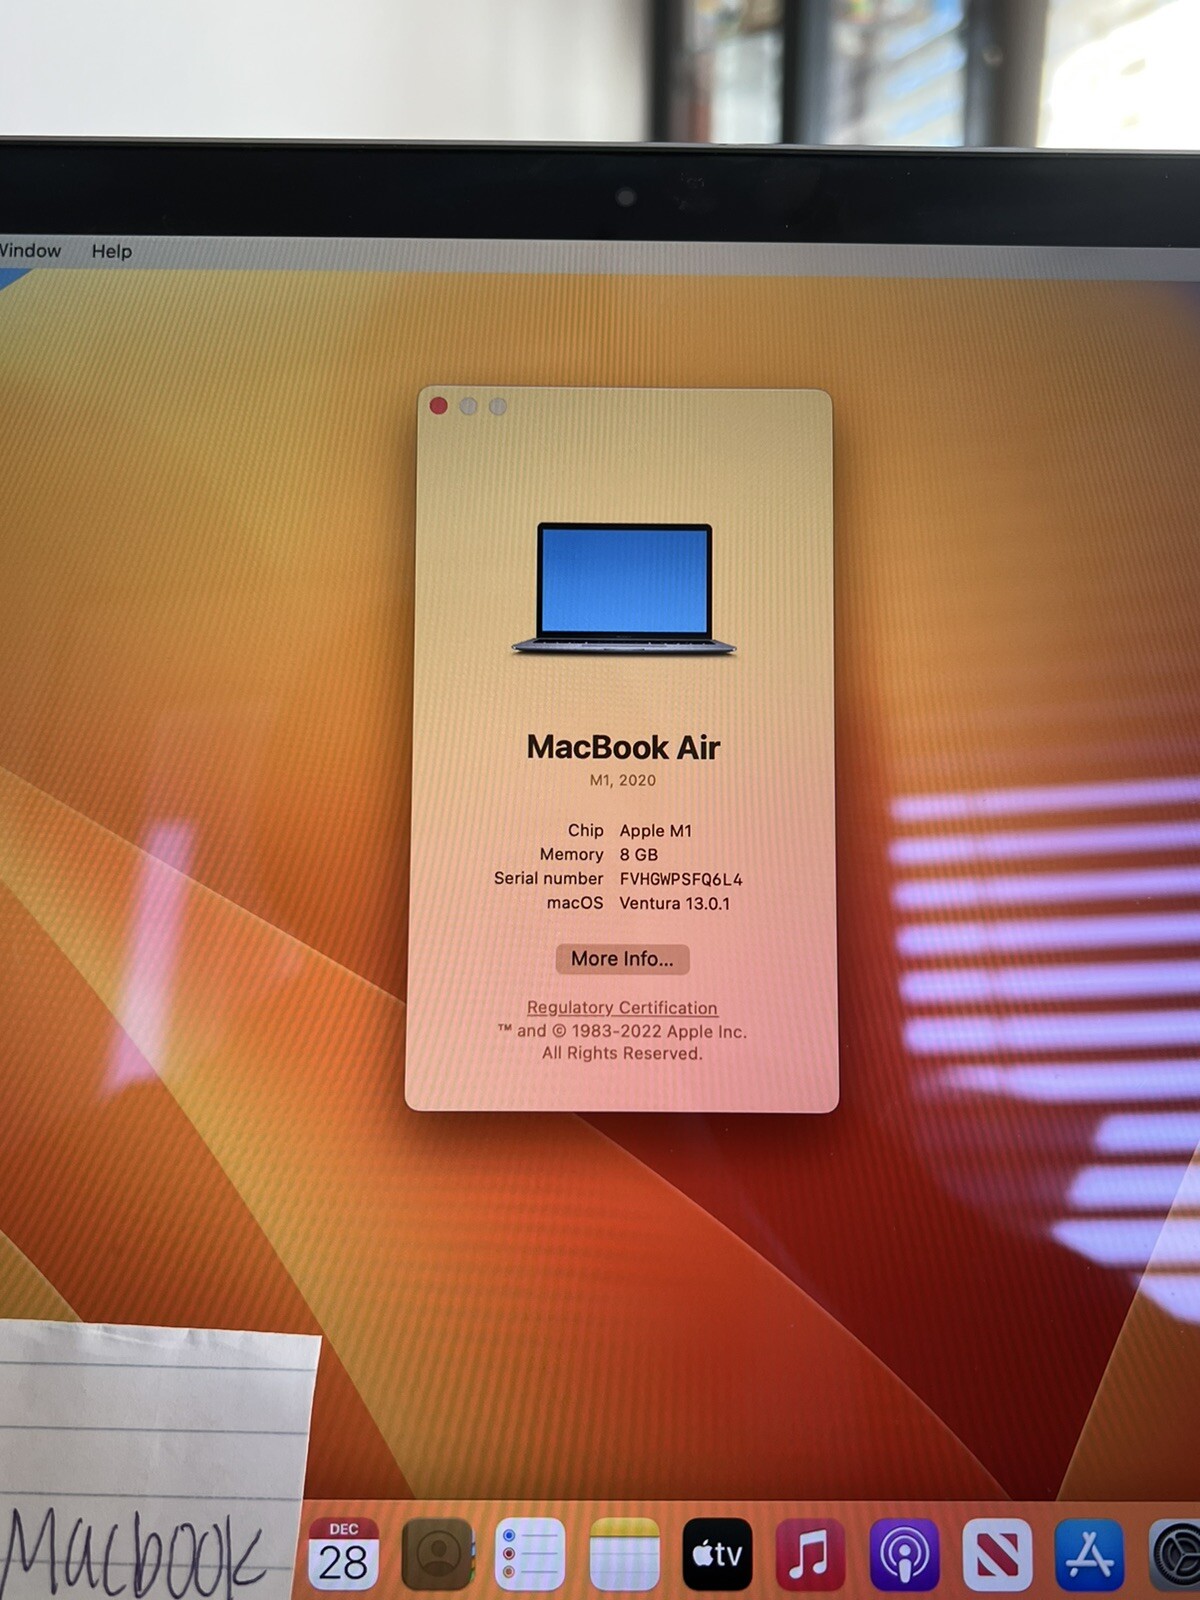The image size is (1200, 1600).
Task: Open System Settings gear in the Dock
Action: point(1175,1554)
